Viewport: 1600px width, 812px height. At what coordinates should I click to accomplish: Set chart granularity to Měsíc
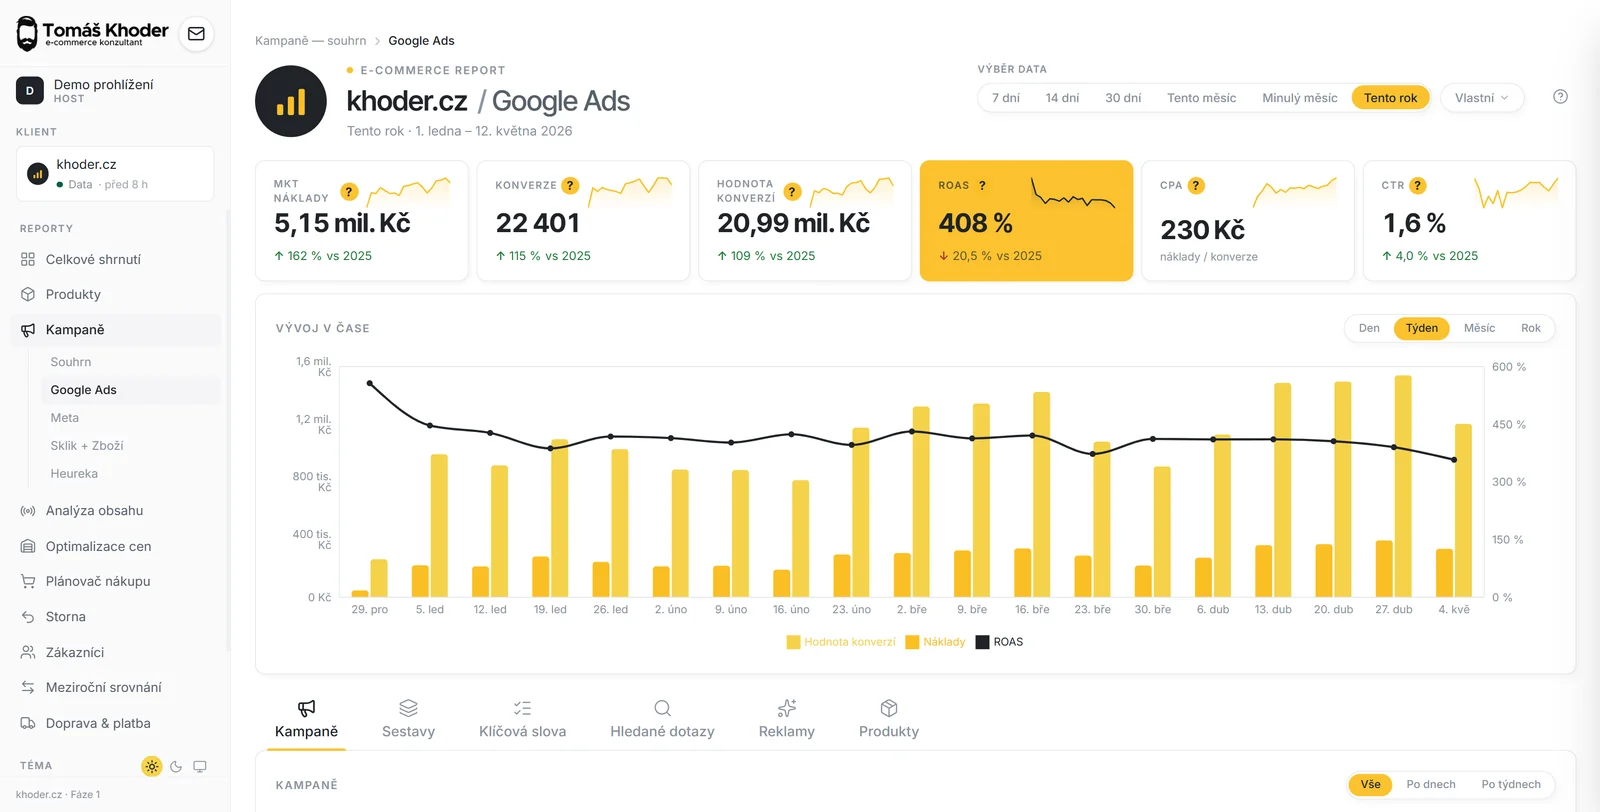(x=1479, y=328)
